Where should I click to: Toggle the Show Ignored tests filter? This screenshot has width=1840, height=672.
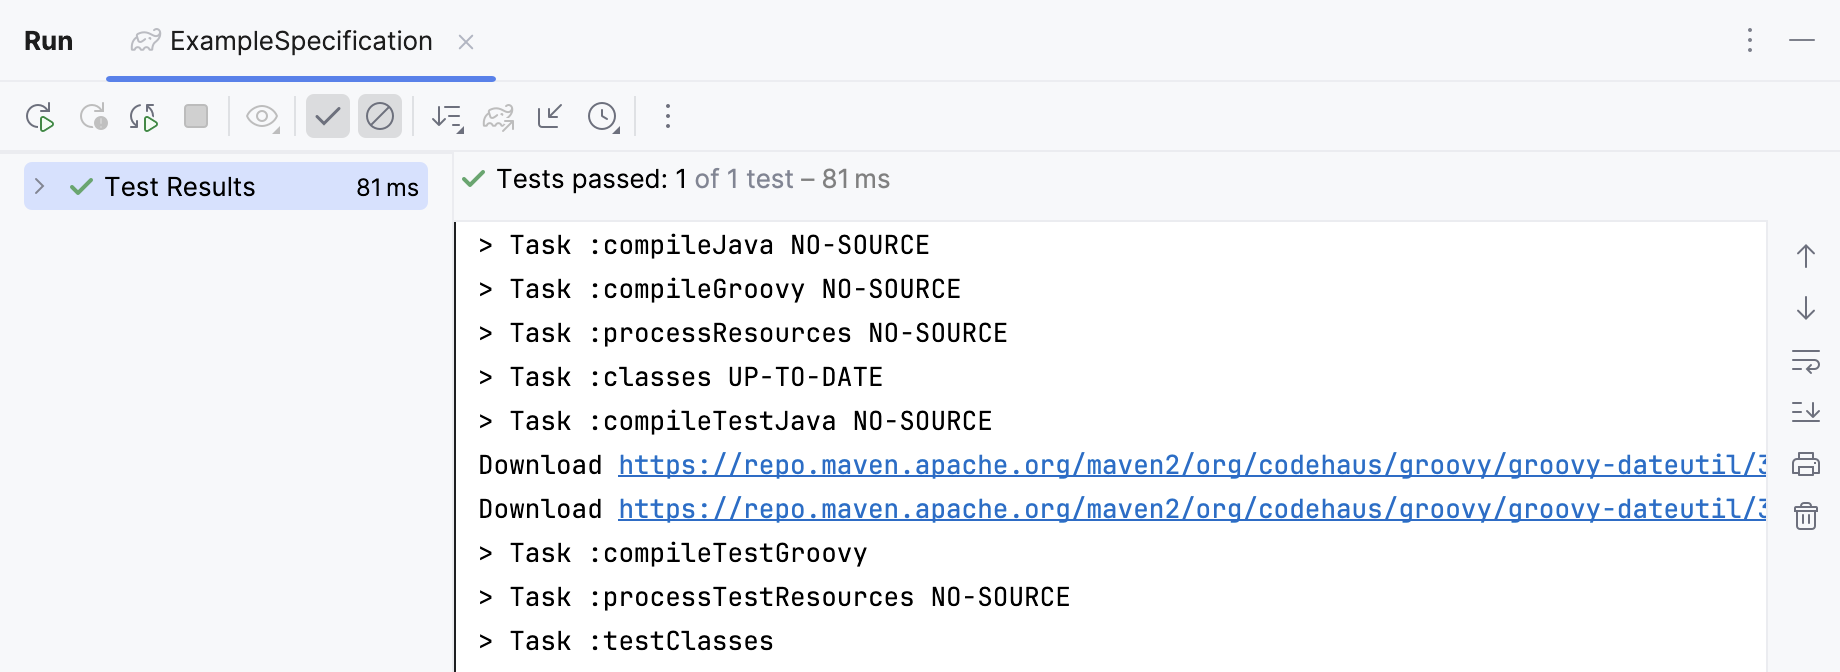click(x=380, y=116)
